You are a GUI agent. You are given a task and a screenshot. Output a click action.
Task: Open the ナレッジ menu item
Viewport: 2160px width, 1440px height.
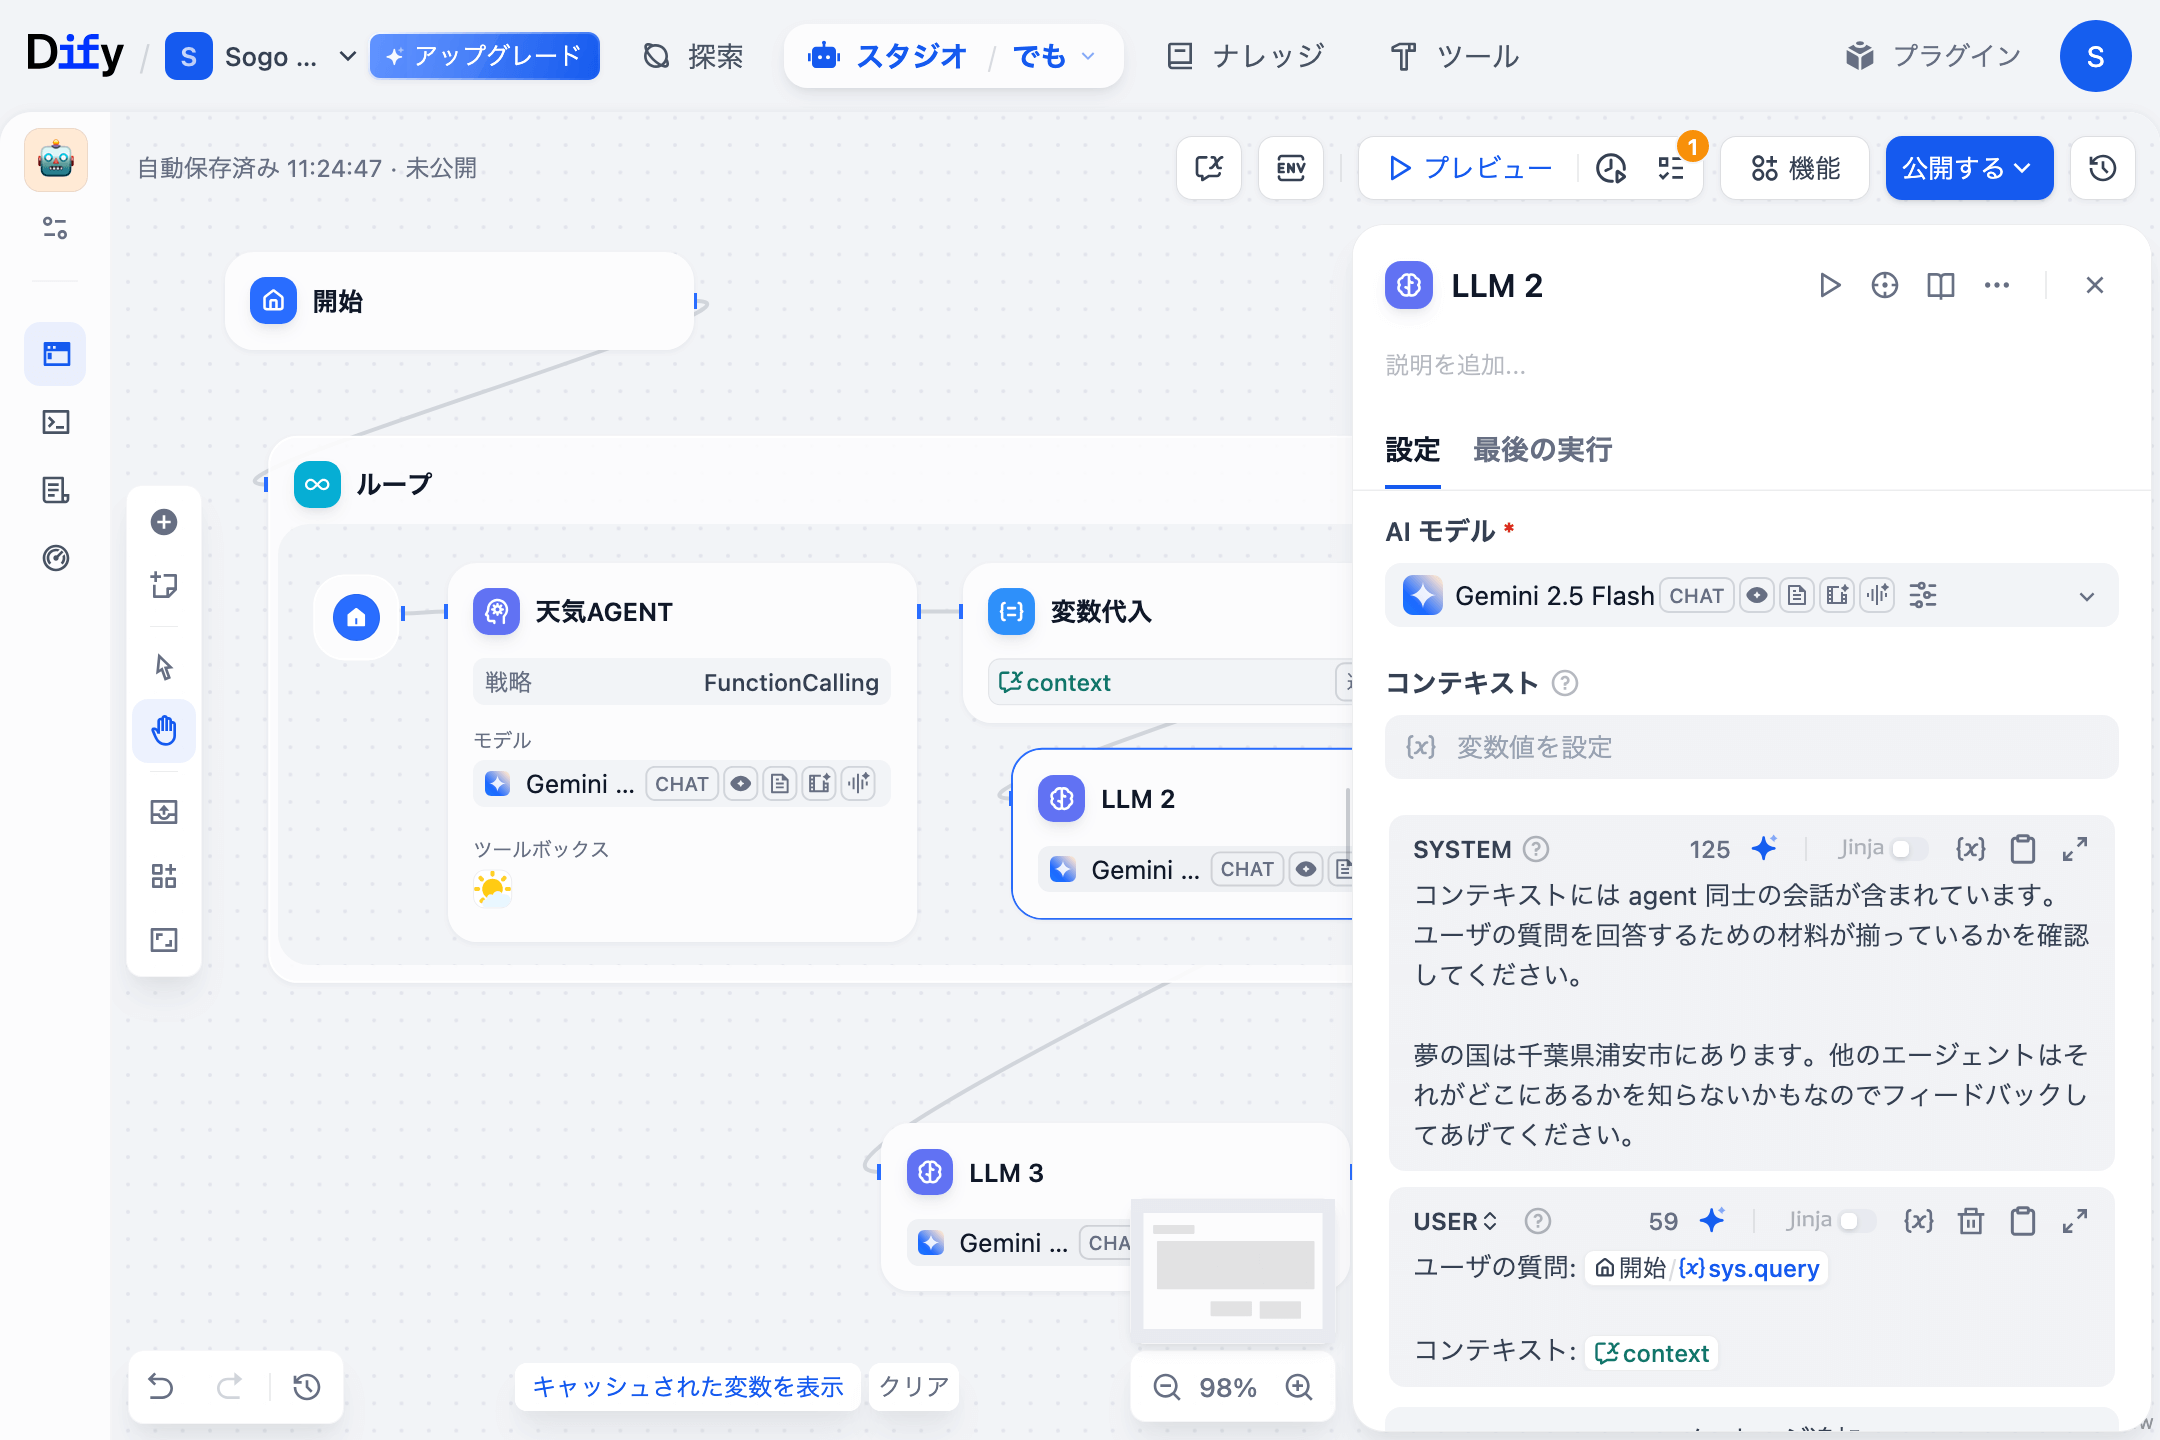coord(1244,56)
